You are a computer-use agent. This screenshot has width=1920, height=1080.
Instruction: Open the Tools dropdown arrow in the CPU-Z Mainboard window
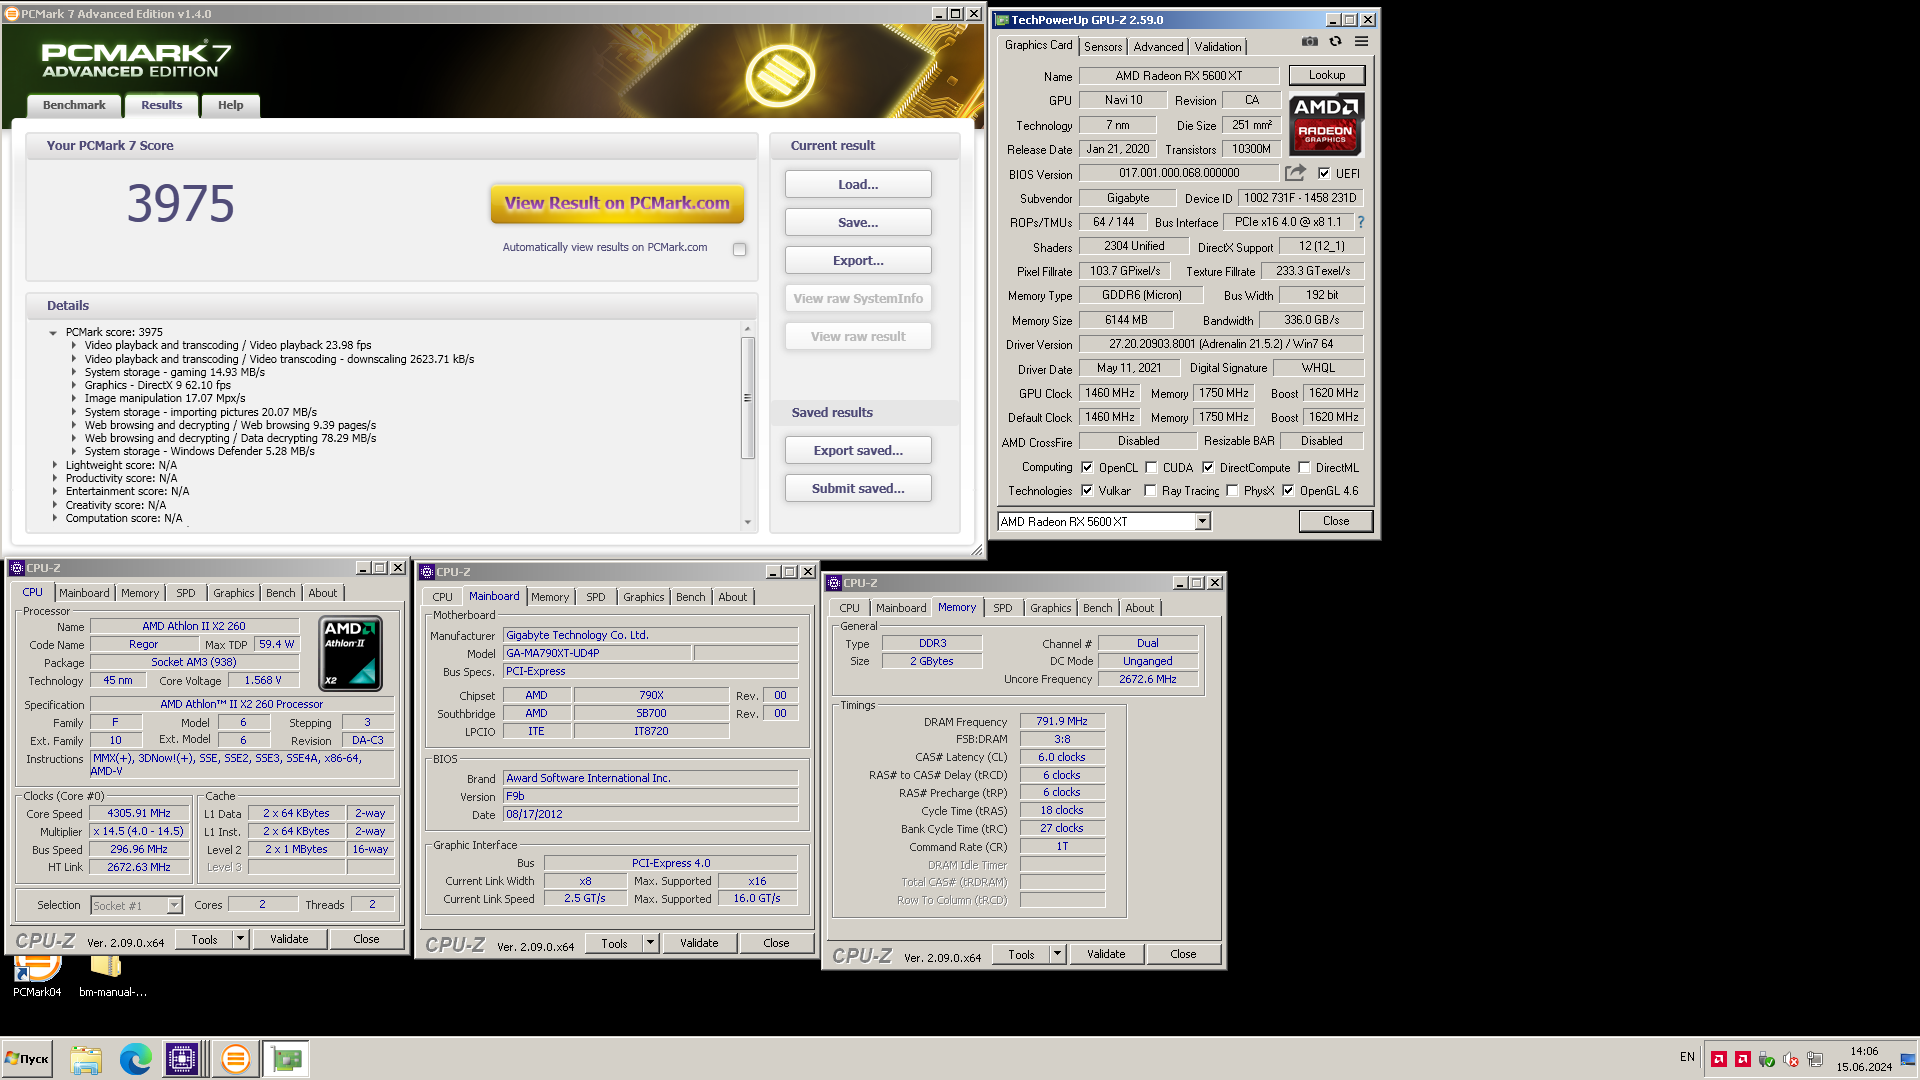(650, 943)
